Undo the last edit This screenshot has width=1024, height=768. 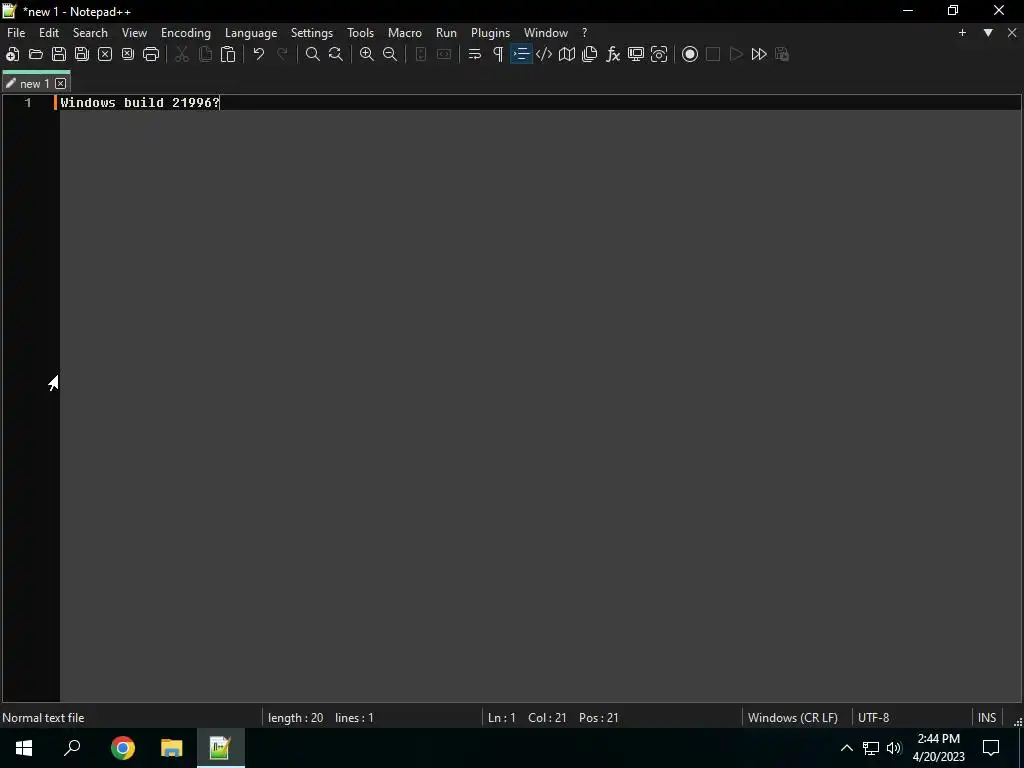pyautogui.click(x=259, y=54)
